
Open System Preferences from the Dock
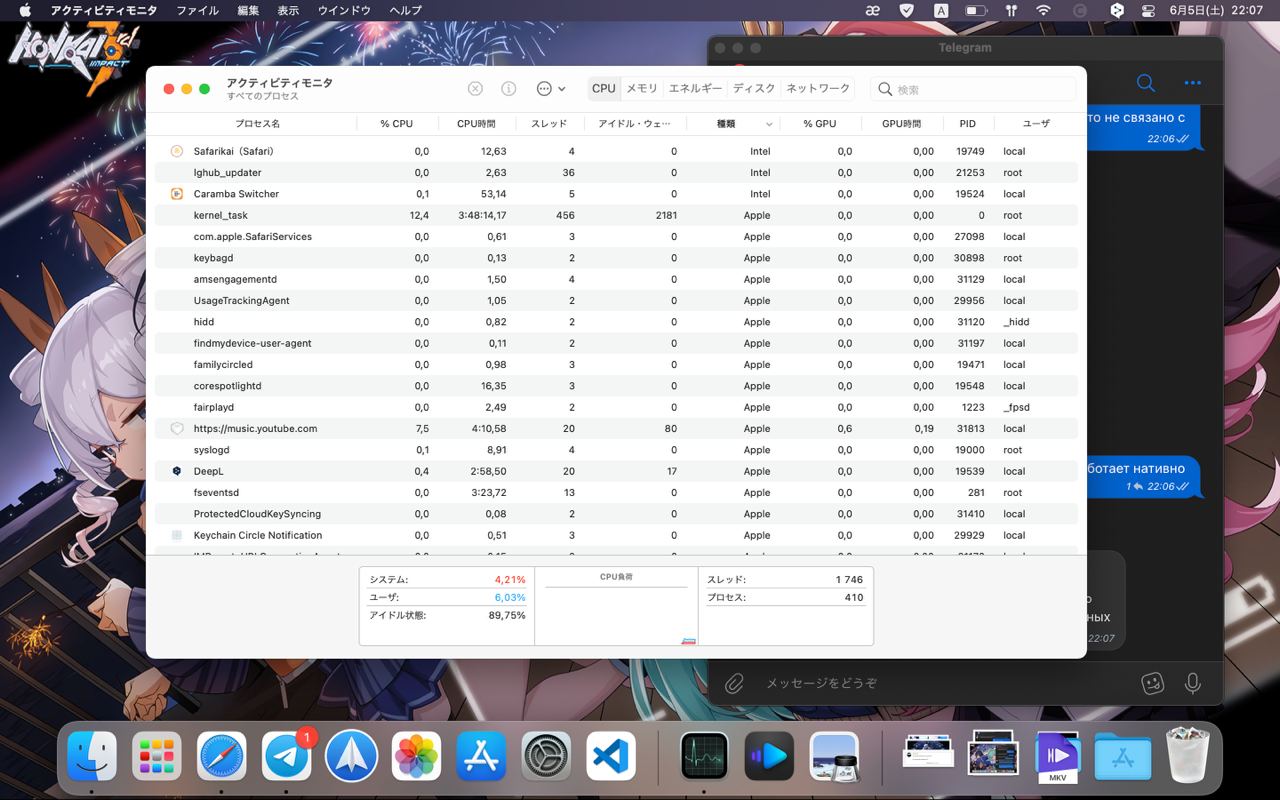point(546,756)
